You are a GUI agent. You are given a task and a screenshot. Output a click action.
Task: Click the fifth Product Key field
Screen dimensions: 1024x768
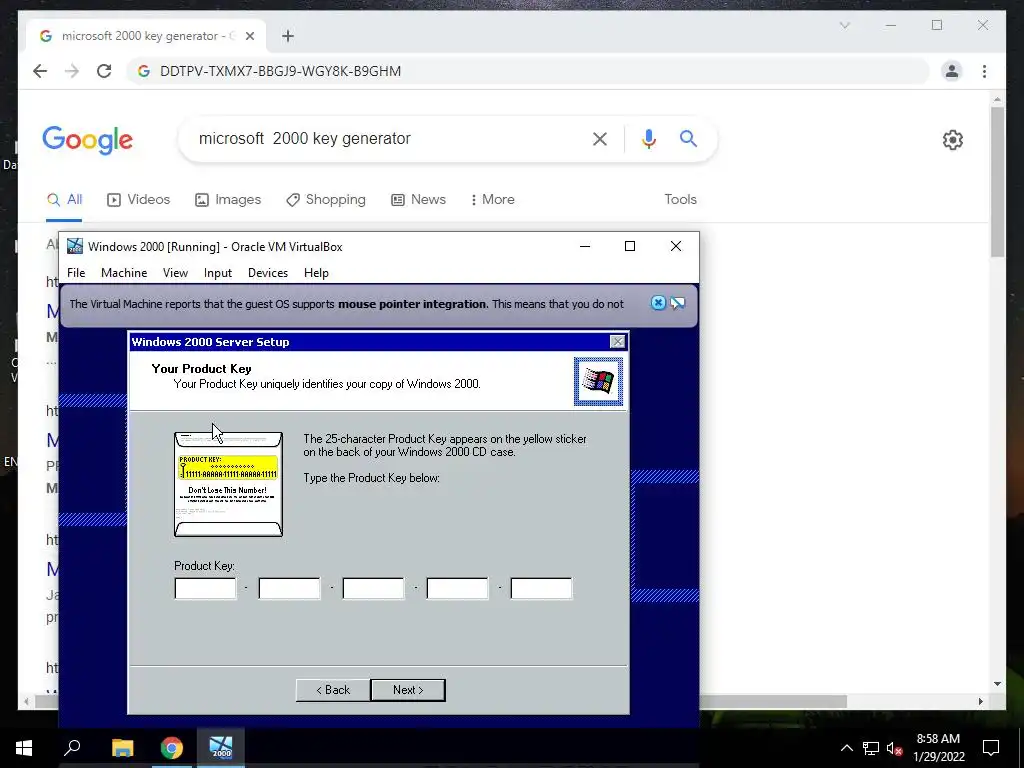(x=541, y=588)
